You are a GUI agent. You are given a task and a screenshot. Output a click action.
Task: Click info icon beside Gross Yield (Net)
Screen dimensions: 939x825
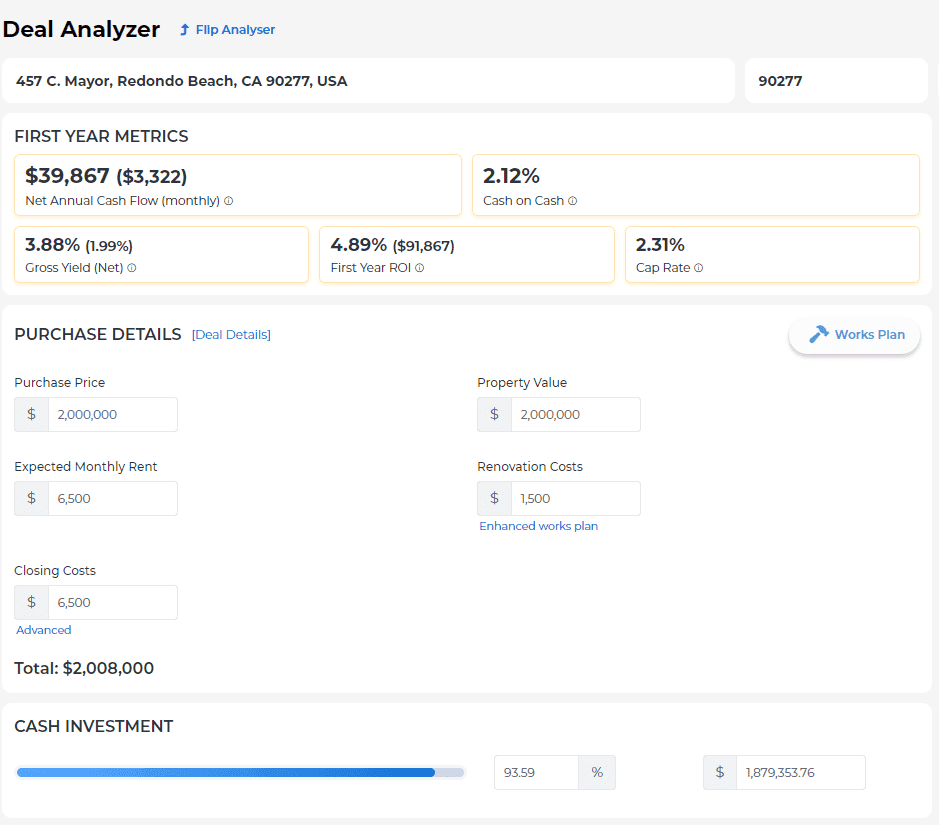(132, 268)
